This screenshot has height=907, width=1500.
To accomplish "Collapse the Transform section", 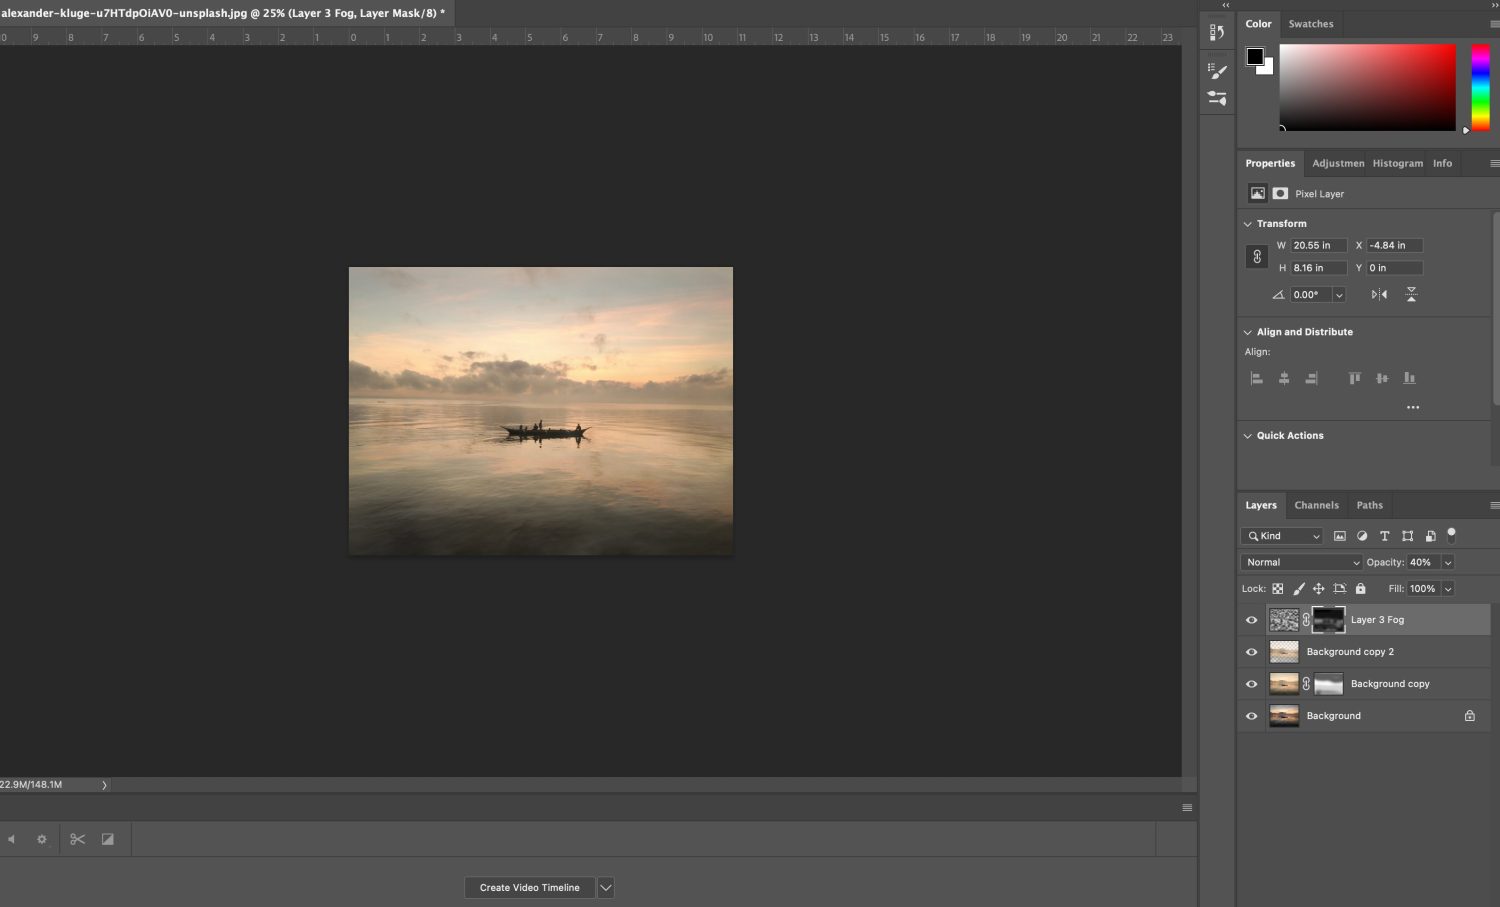I will click(x=1247, y=224).
